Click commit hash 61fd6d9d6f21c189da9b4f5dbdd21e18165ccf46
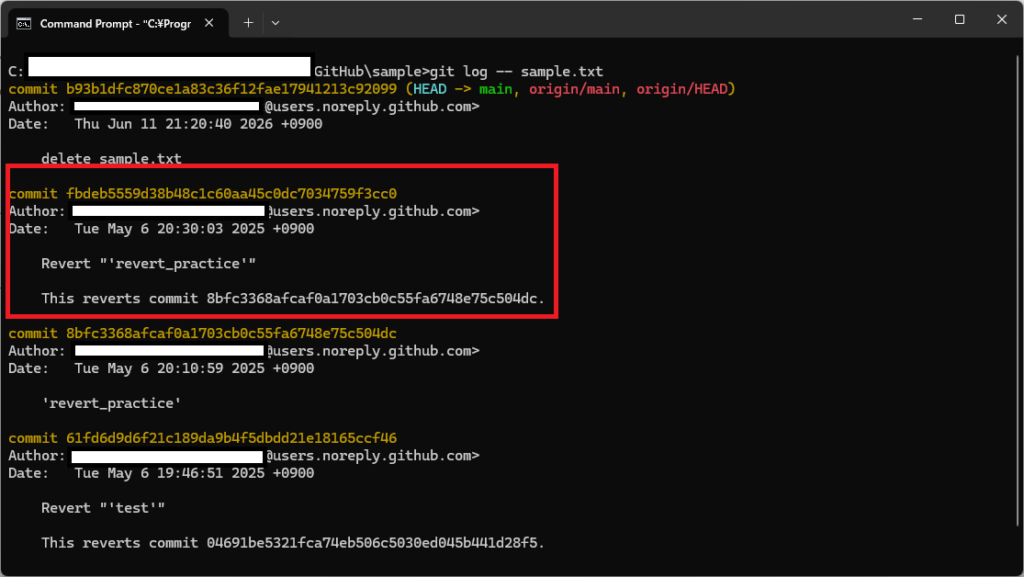 point(231,438)
